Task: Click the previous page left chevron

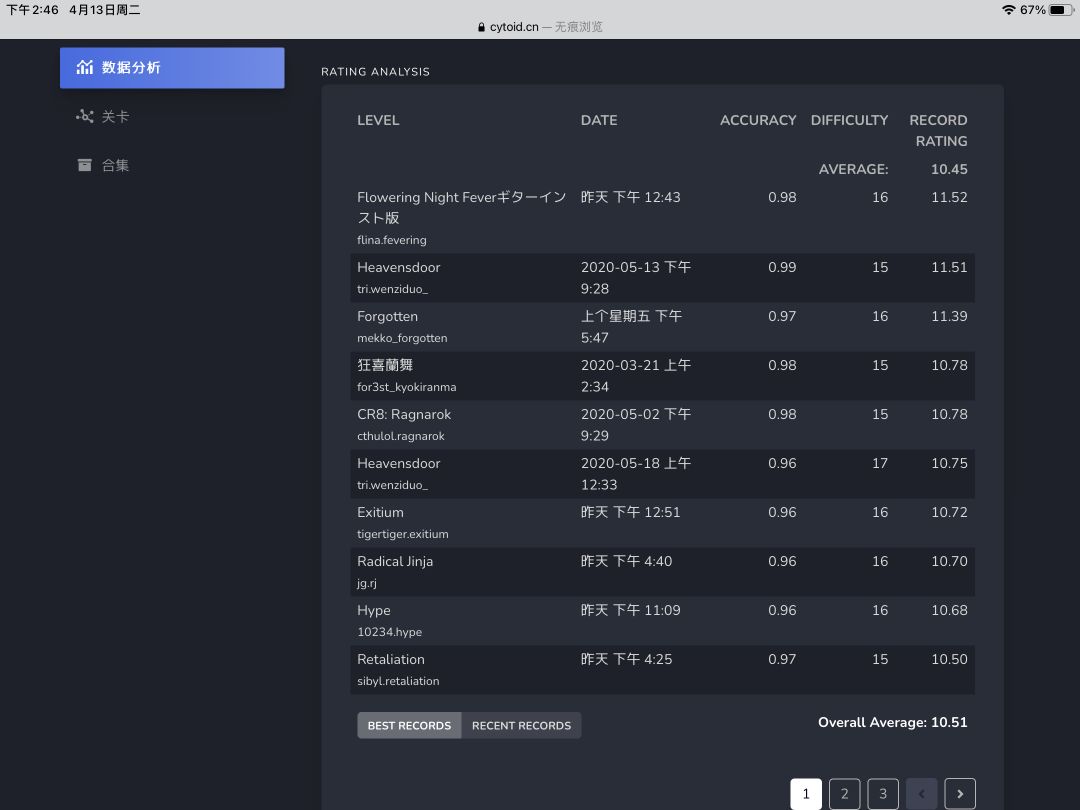Action: coord(922,793)
